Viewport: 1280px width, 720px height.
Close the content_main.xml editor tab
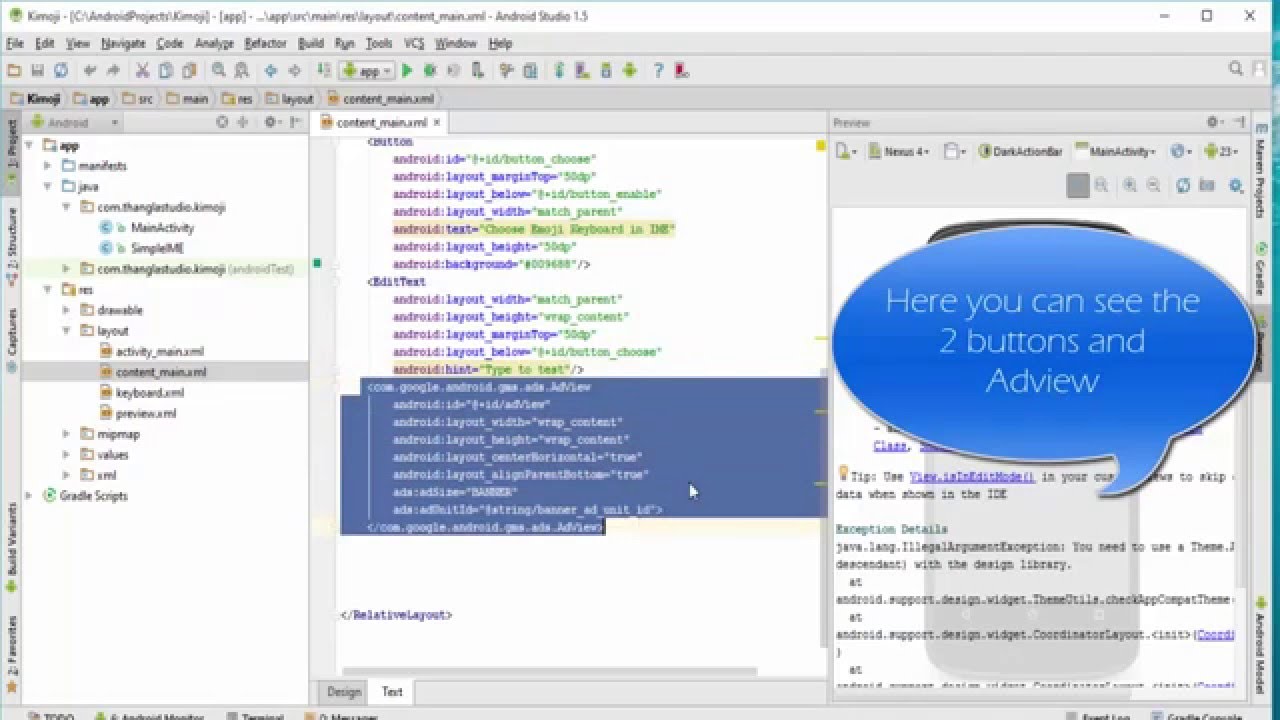pyautogui.click(x=437, y=123)
